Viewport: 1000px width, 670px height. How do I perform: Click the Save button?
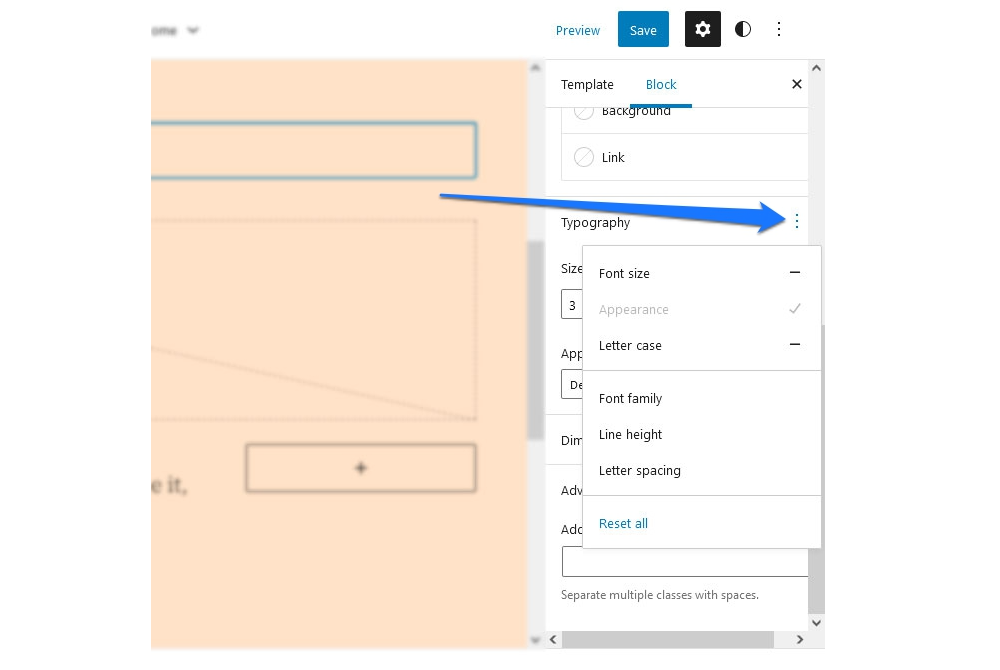643,29
